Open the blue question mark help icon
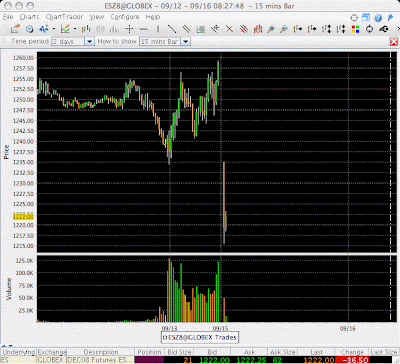 (x=378, y=18)
